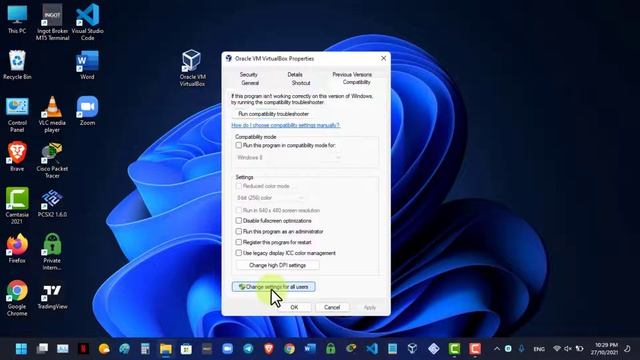Click Change settings for all users button
Viewport: 640px width, 360px height.
[273, 287]
